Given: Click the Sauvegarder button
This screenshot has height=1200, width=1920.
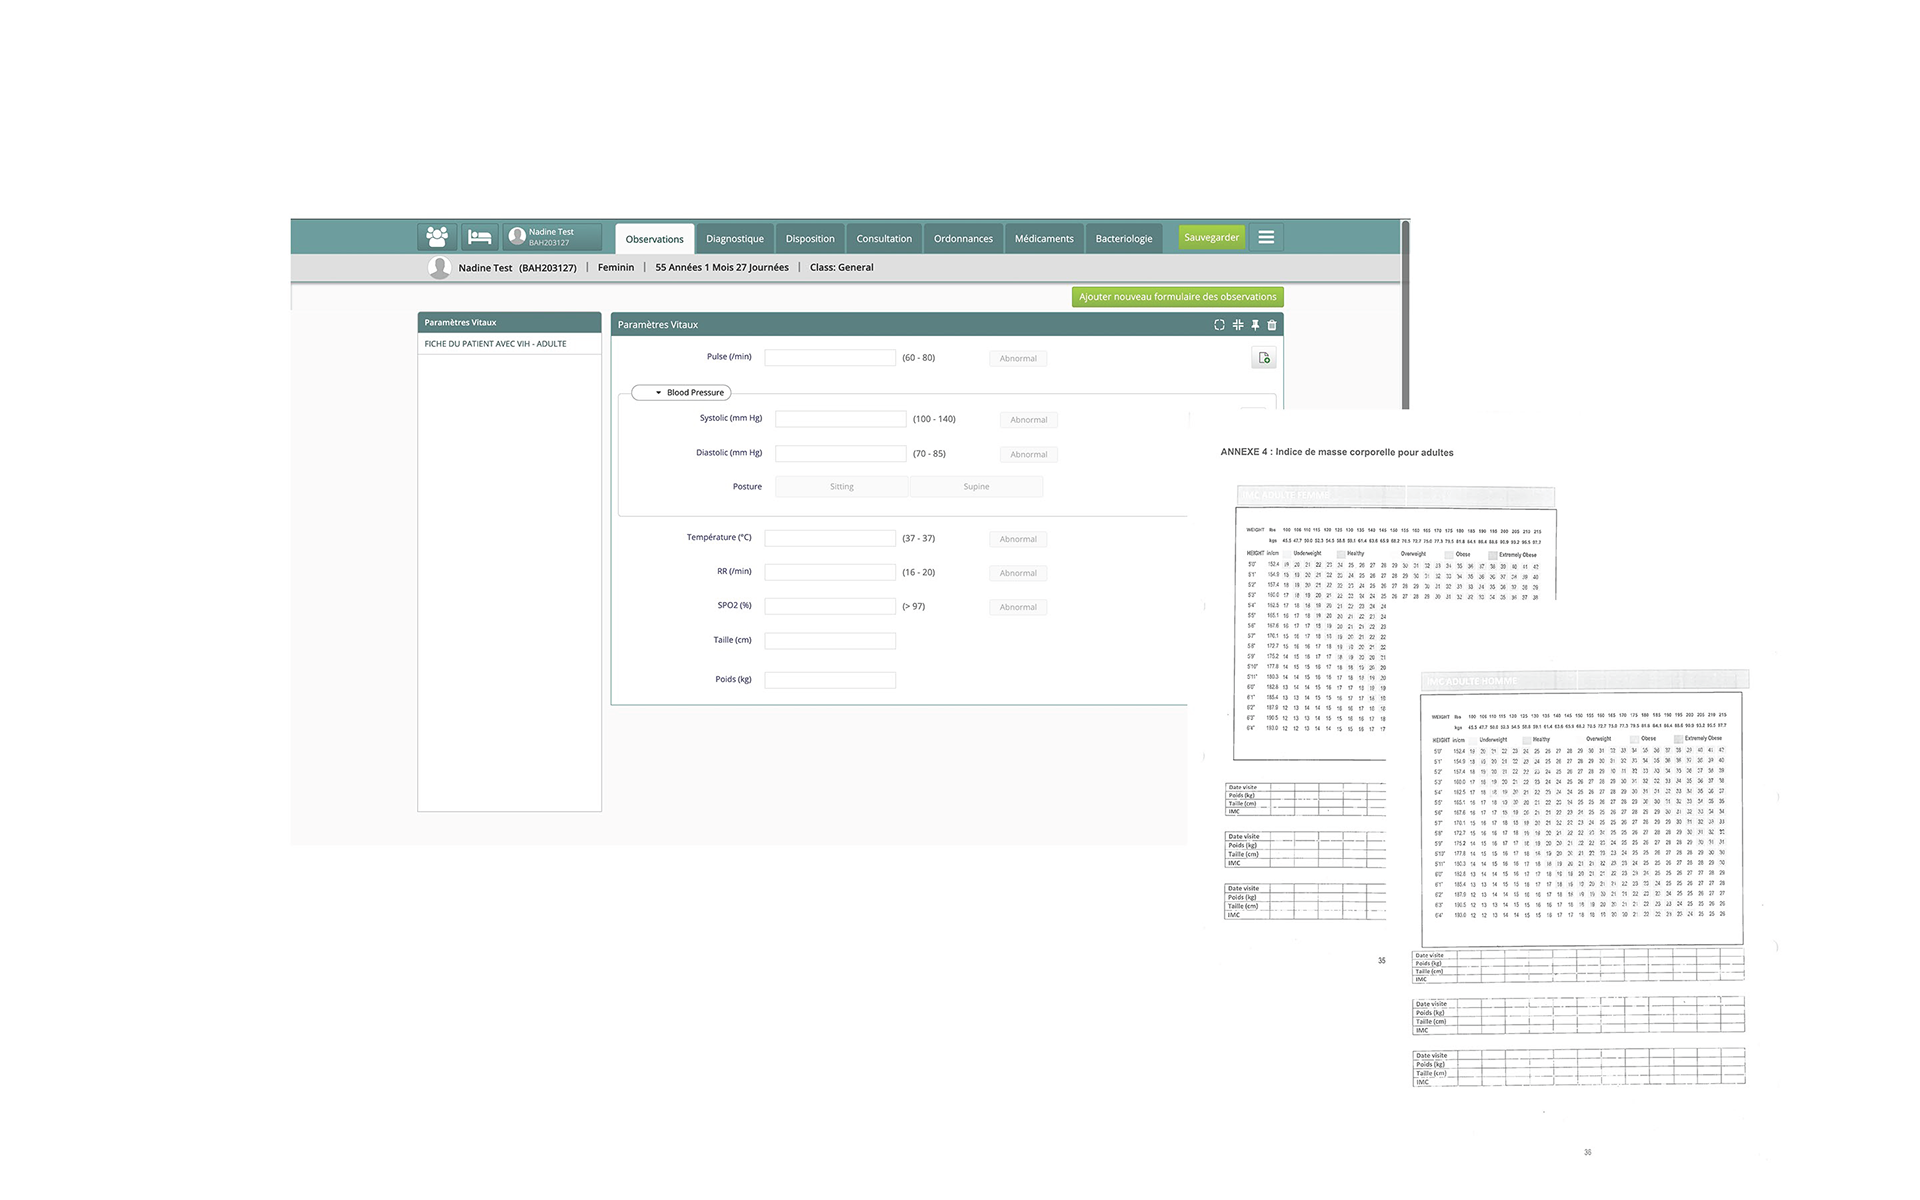Looking at the screenshot, I should [x=1211, y=237].
